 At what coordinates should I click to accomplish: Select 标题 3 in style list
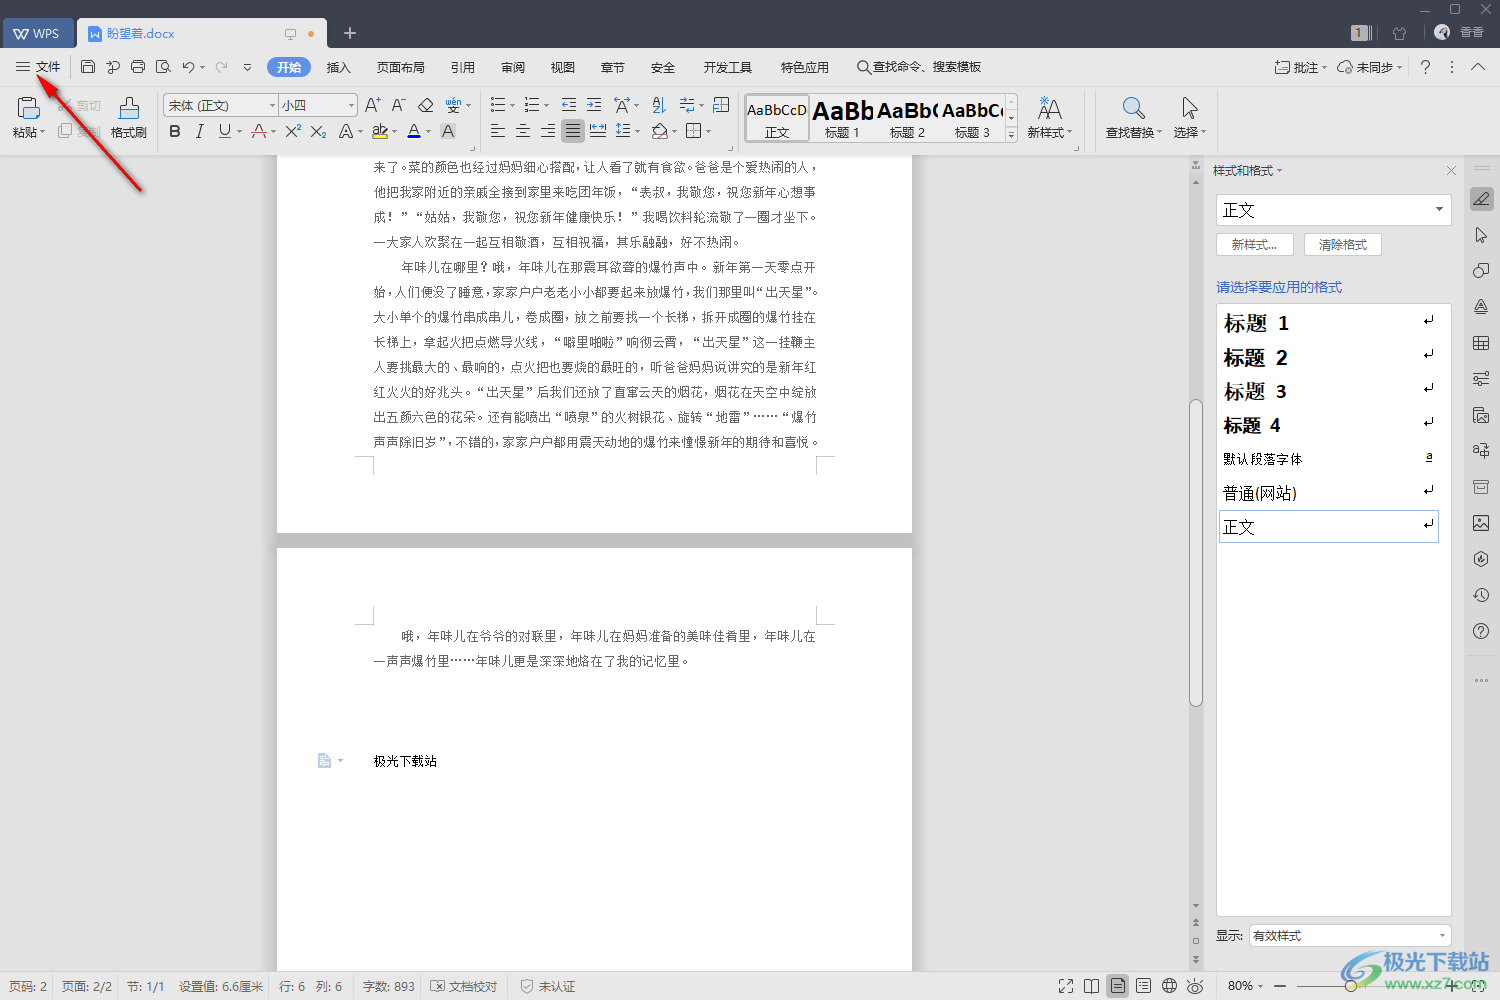1329,391
